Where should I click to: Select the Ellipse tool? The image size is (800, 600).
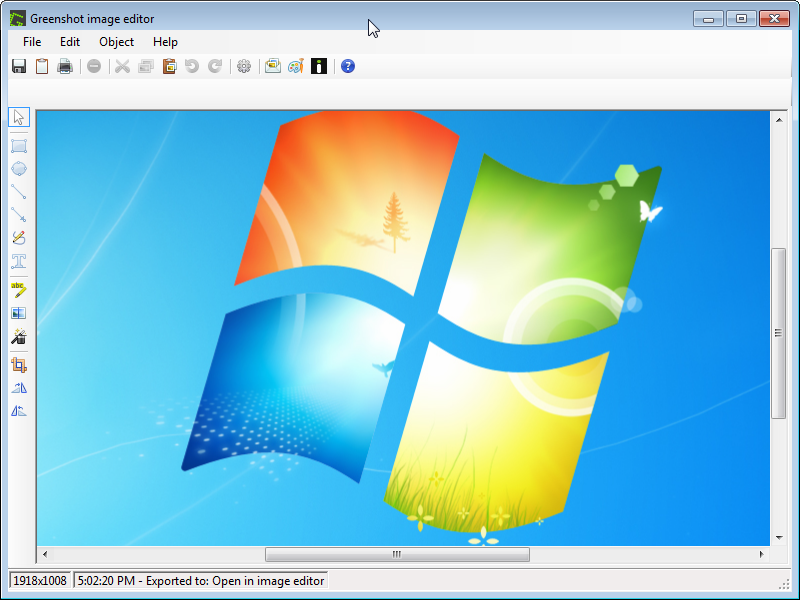point(18,168)
